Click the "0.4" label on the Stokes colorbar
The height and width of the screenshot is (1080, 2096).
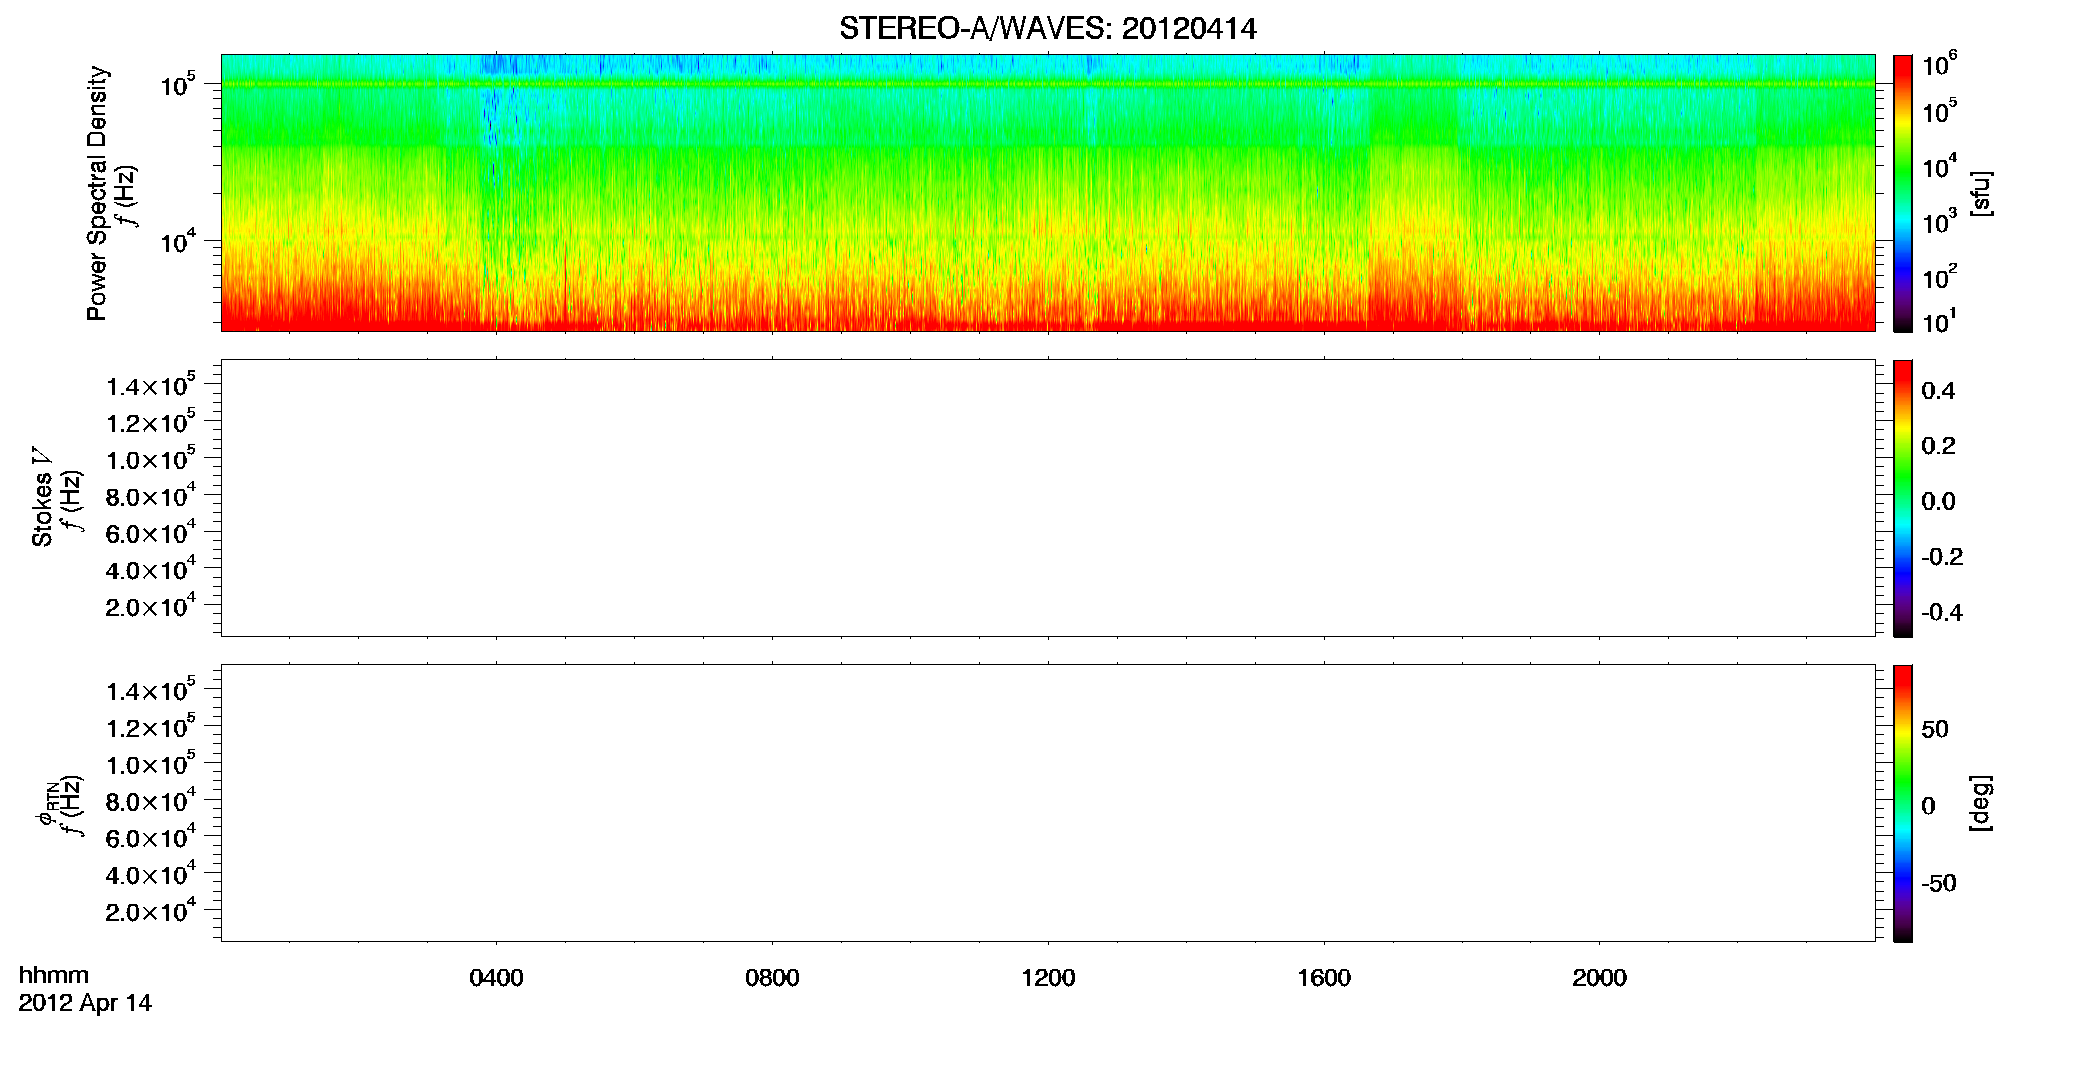coord(1938,391)
